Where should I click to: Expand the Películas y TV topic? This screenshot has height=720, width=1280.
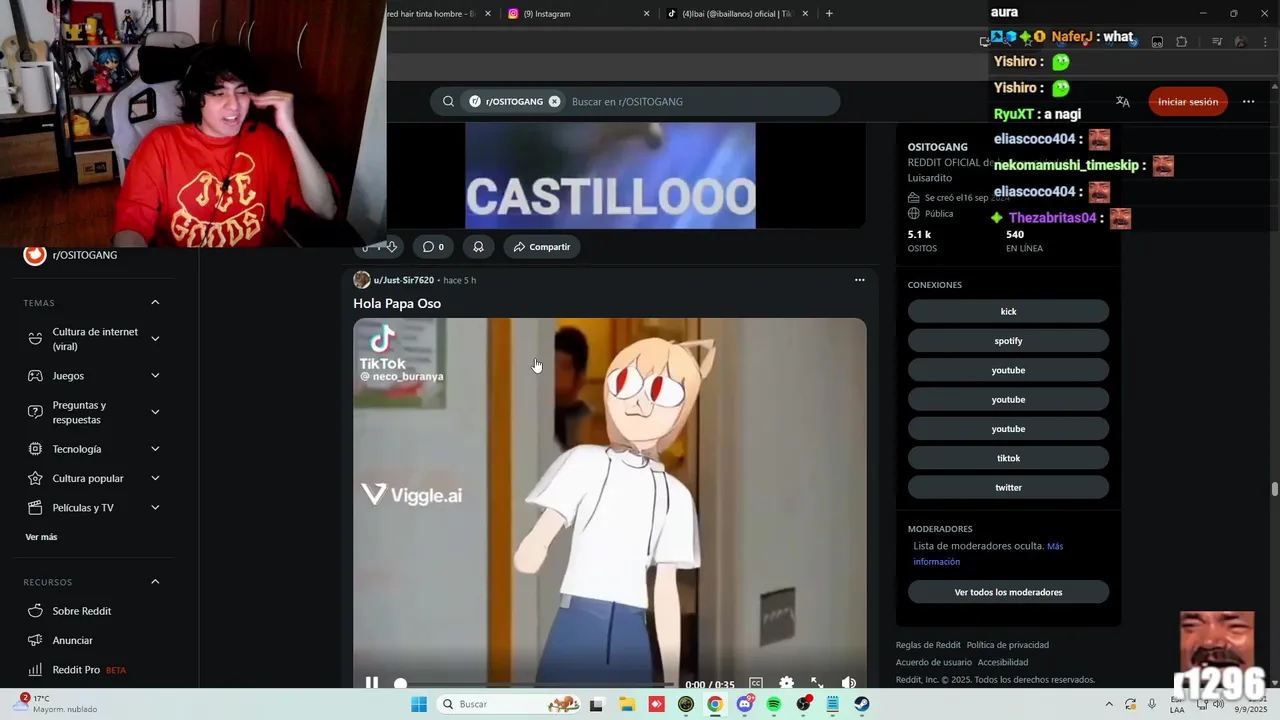(155, 507)
